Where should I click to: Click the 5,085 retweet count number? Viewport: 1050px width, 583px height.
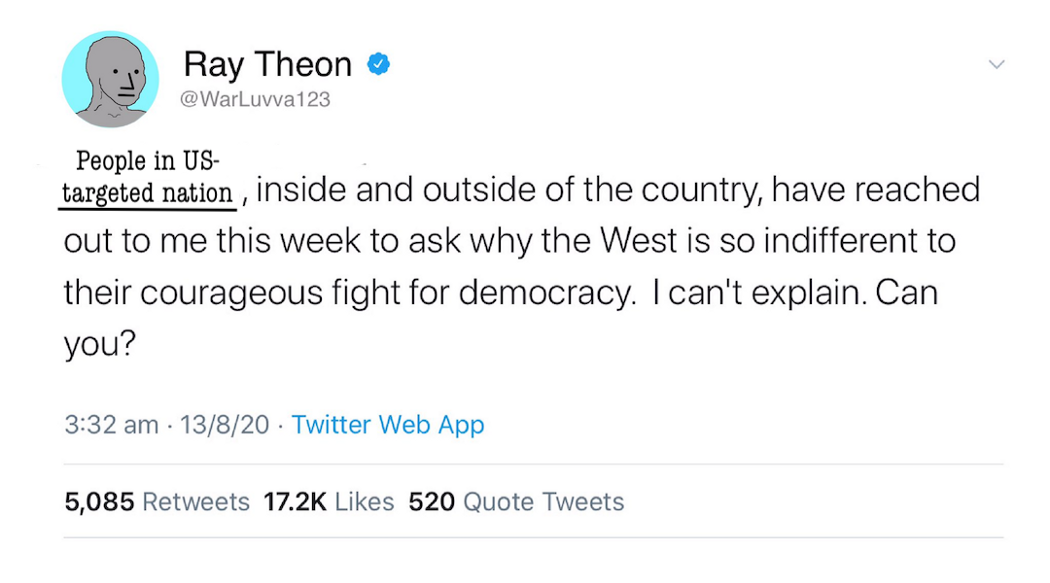pyautogui.click(x=99, y=501)
